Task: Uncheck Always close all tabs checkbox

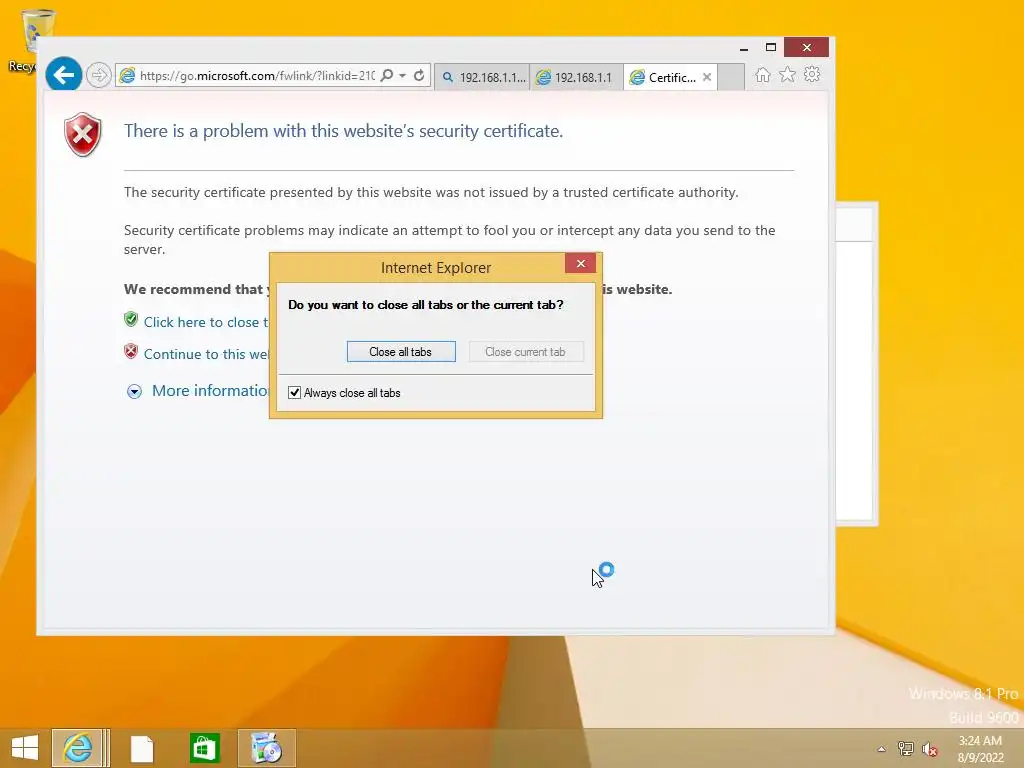Action: coord(295,392)
